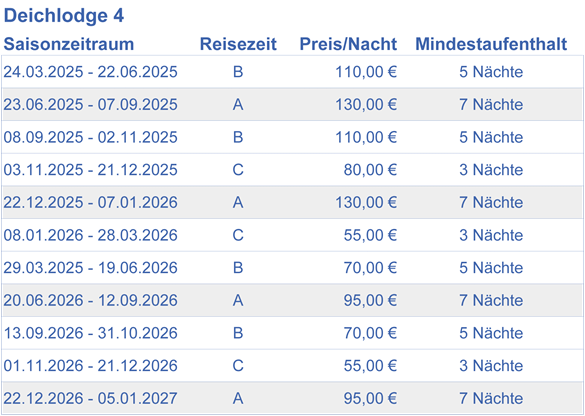Select the 24.03.2025 - 22.06.2025 season row
Image resolution: width=585 pixels, height=416 pixels.
(x=292, y=72)
